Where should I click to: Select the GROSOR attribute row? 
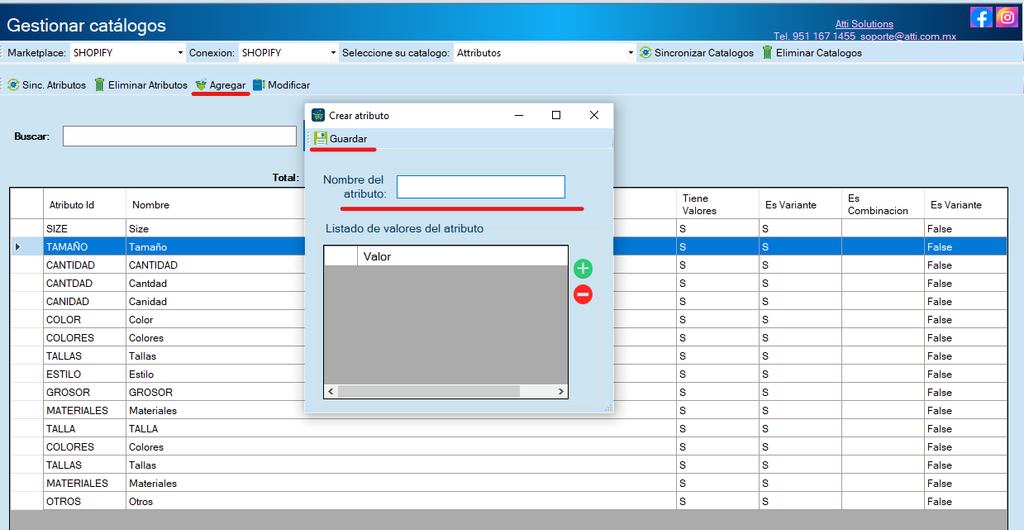pyautogui.click(x=508, y=393)
